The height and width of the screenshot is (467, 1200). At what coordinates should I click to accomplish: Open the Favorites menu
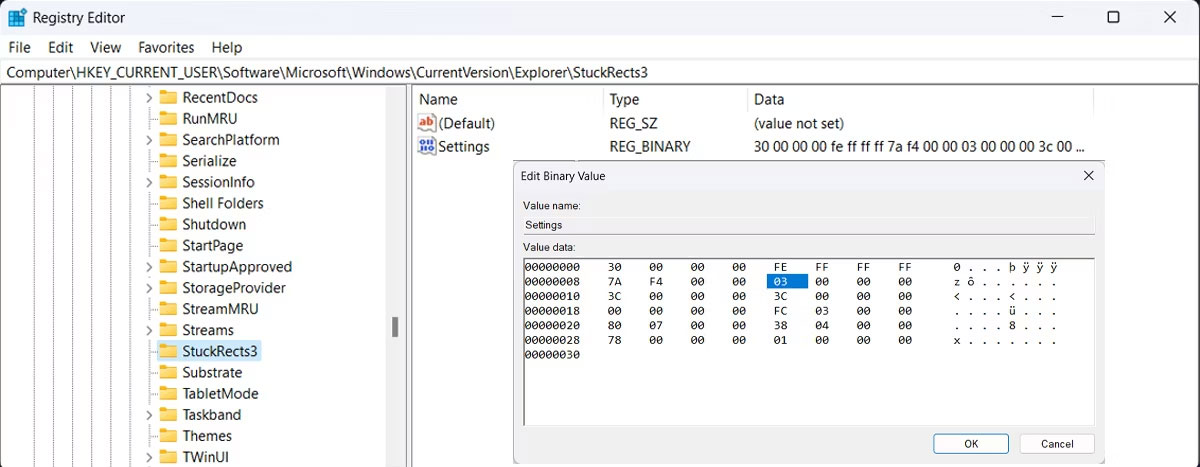[166, 47]
